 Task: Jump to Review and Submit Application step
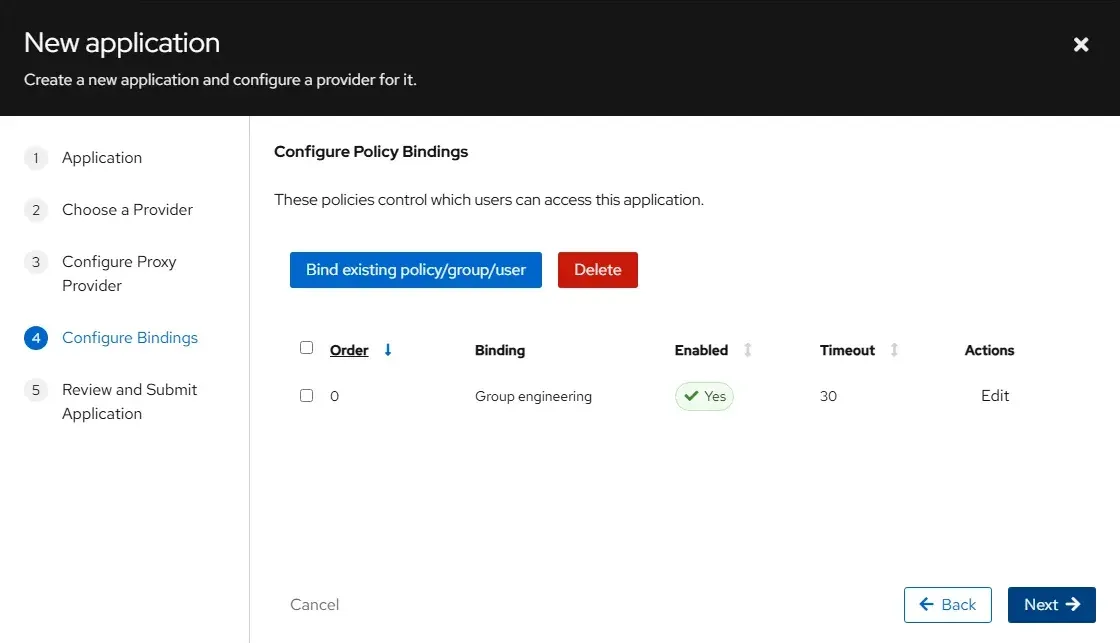pyautogui.click(x=129, y=402)
